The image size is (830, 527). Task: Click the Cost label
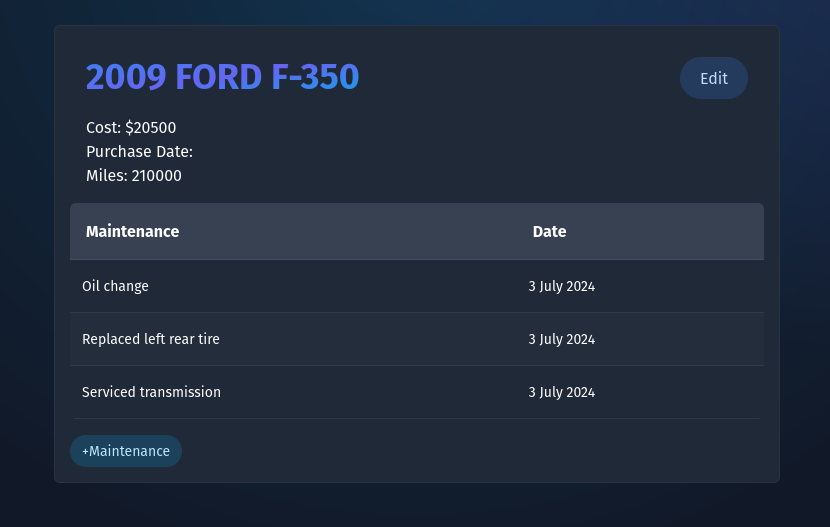click(103, 128)
